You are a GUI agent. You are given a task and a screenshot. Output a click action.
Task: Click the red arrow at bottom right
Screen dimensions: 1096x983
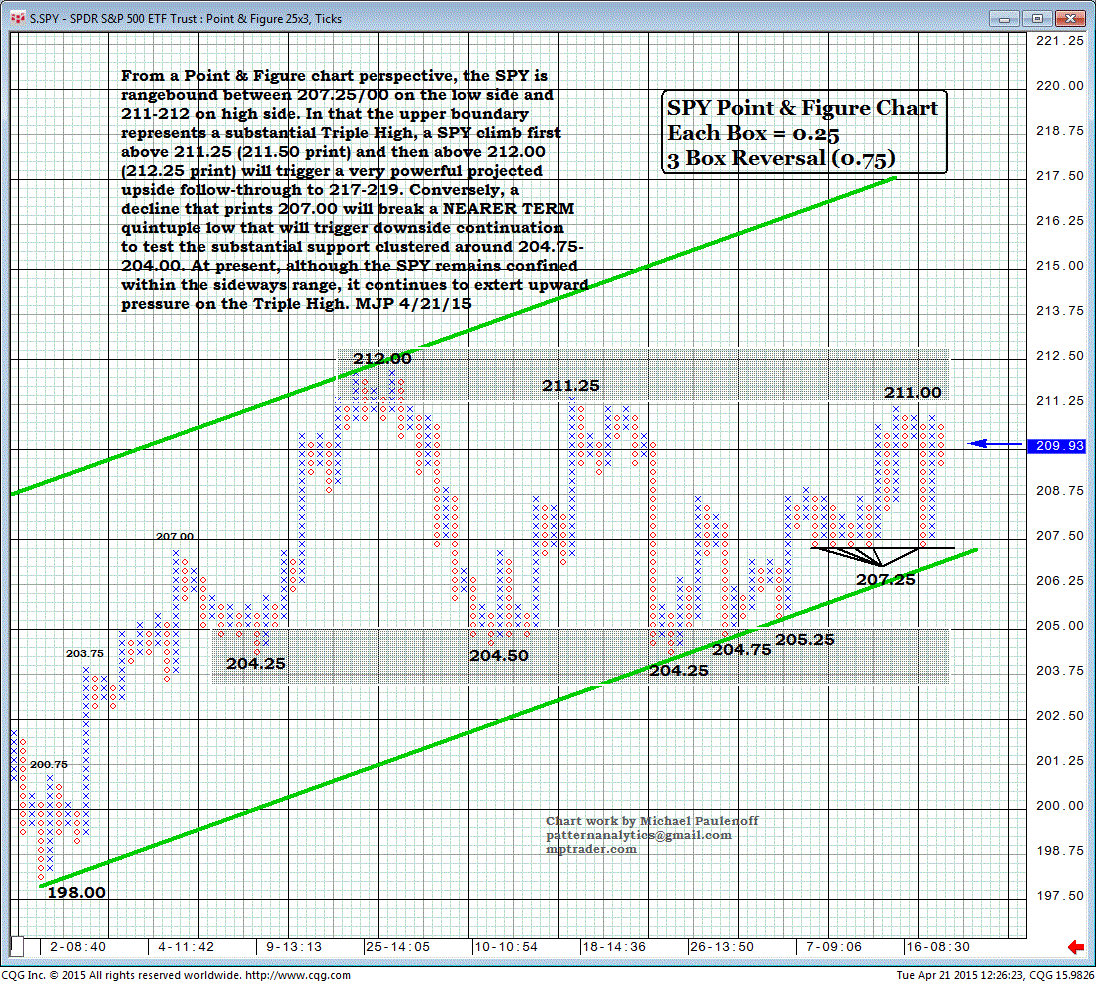[1076, 947]
